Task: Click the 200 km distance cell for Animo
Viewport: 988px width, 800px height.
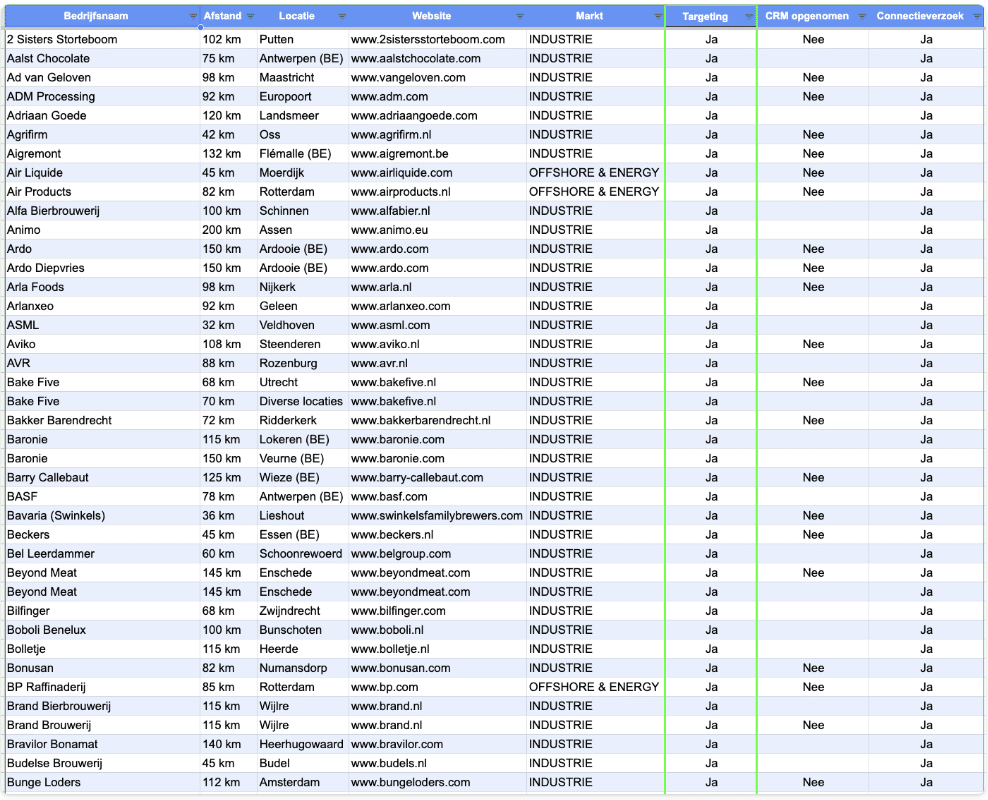Action: pos(221,230)
